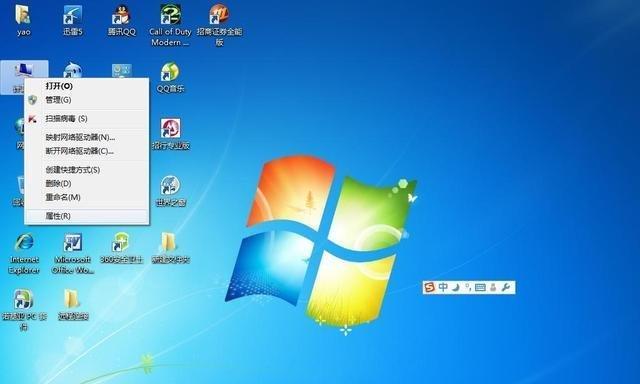Toggle the punctuation mode on IME bar

click(468, 287)
